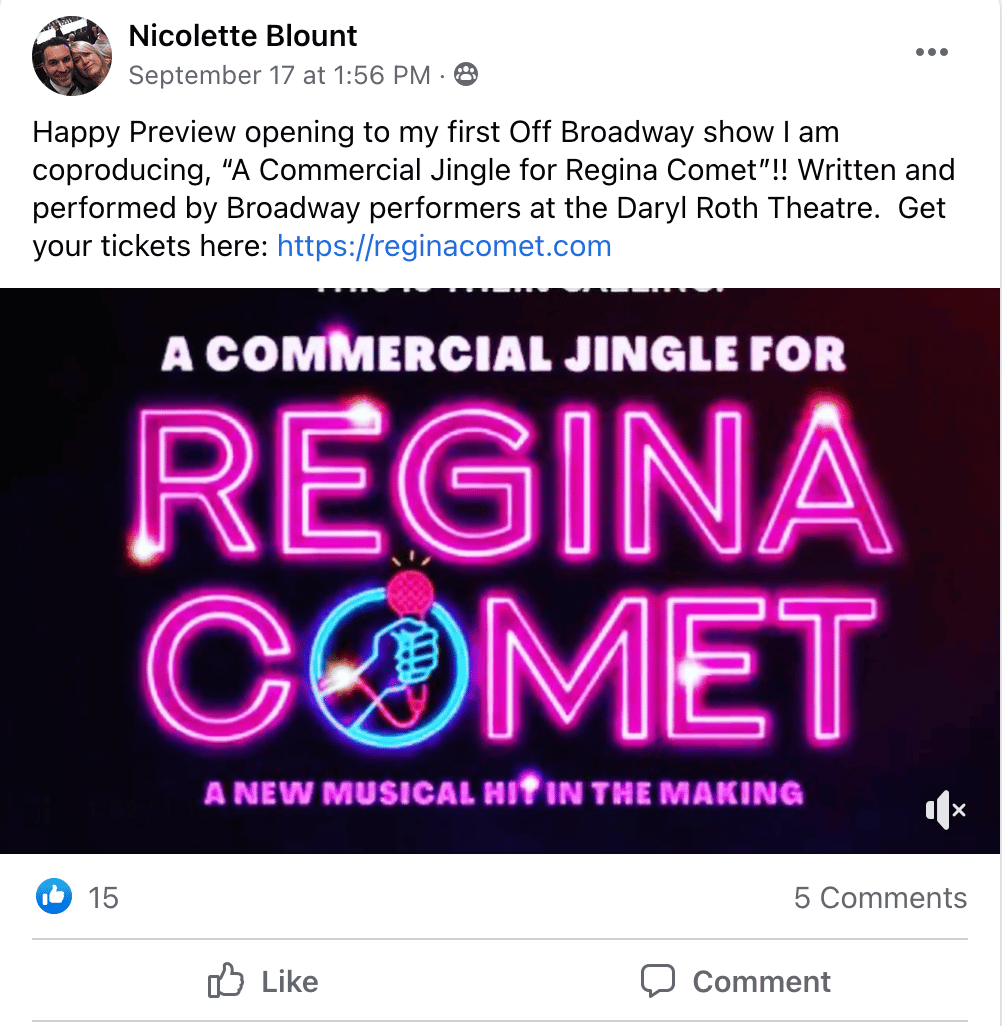Open the three-dots post options menu
The image size is (1002, 1026).
[931, 53]
